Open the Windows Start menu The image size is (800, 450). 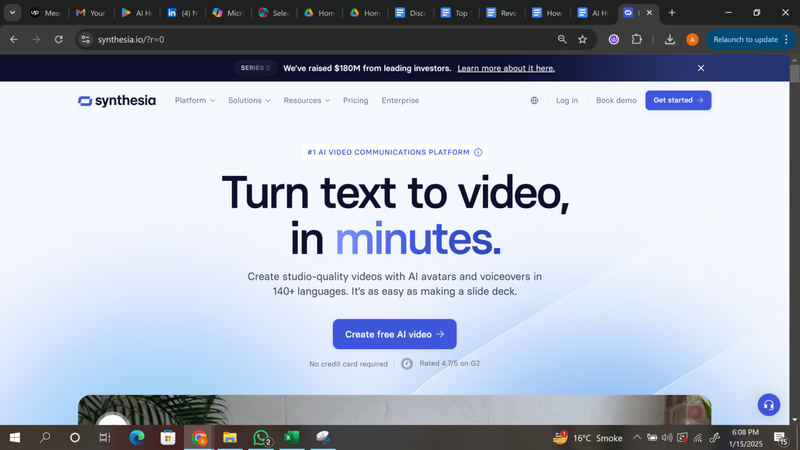tap(15, 438)
